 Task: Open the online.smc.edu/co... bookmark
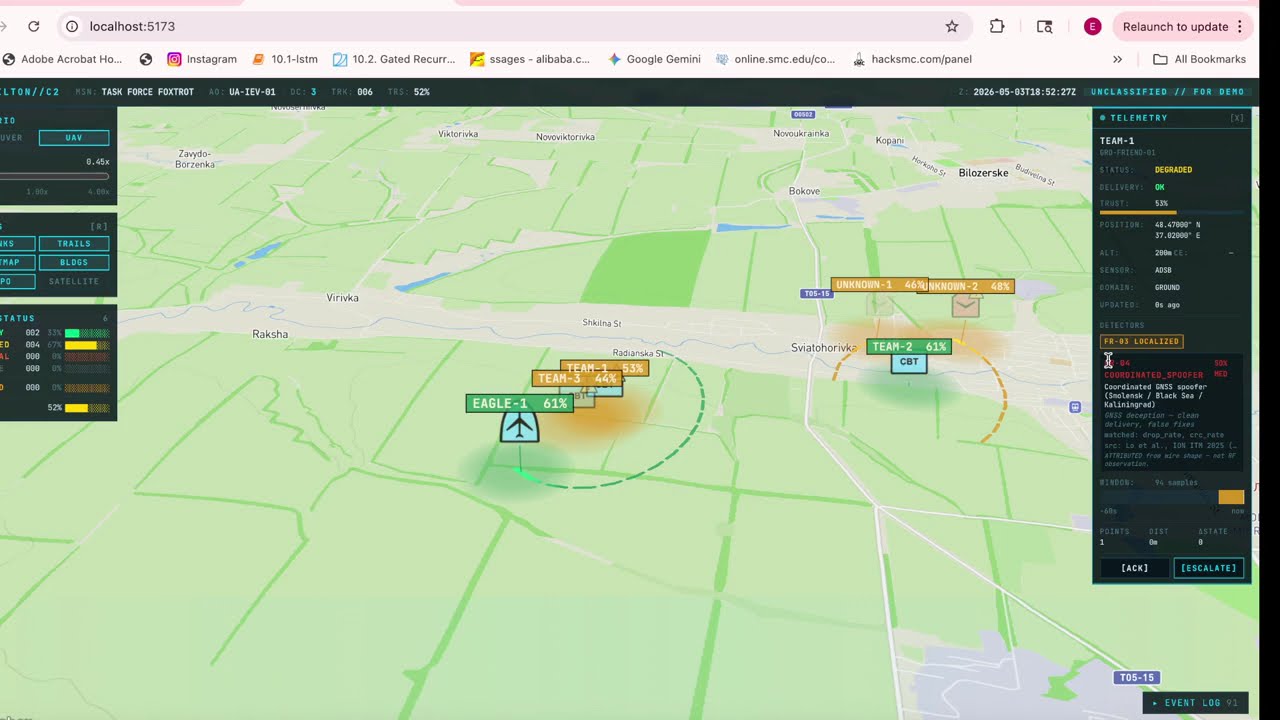pyautogui.click(x=775, y=59)
